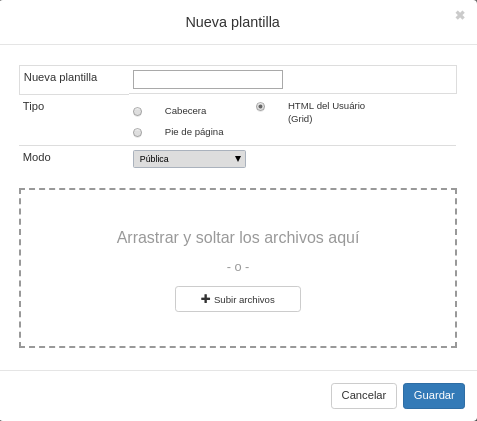Click the Tipo row label
Viewport: 477px width, 421px height.
(33, 106)
